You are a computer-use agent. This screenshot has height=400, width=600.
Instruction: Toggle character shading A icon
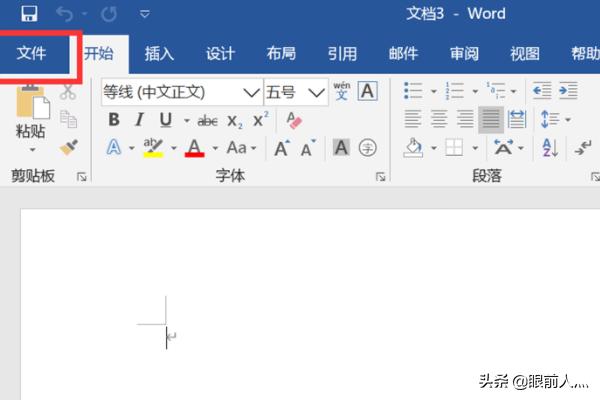click(341, 148)
